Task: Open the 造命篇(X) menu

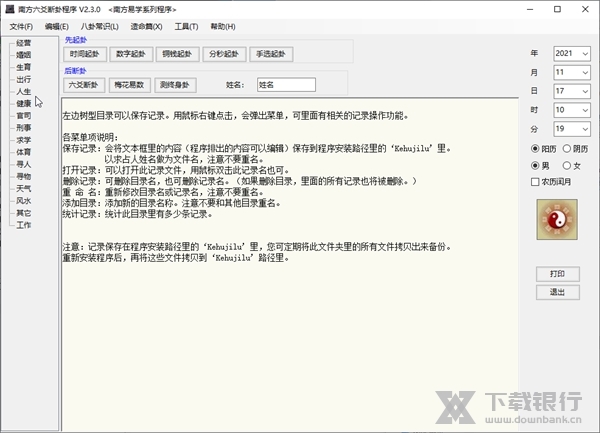Action: 146,26
